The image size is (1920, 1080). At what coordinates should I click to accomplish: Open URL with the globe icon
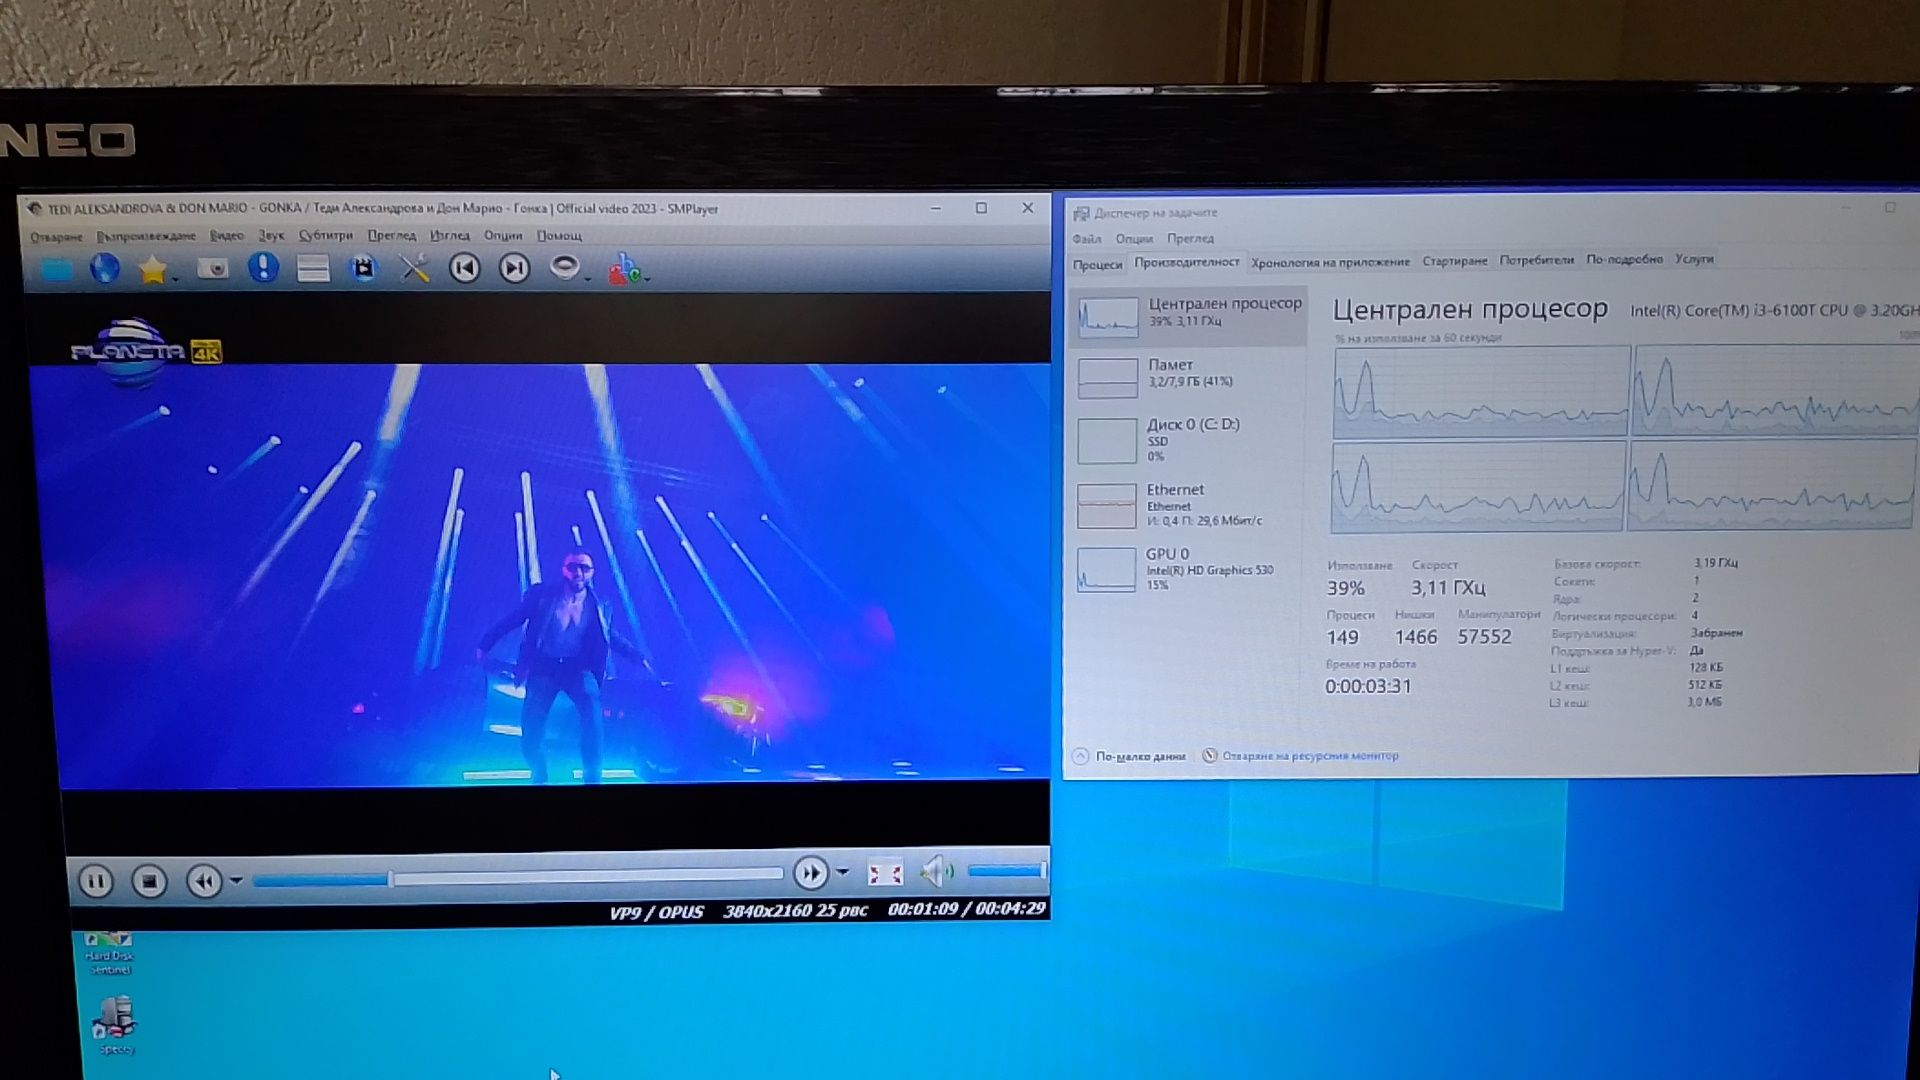[104, 268]
